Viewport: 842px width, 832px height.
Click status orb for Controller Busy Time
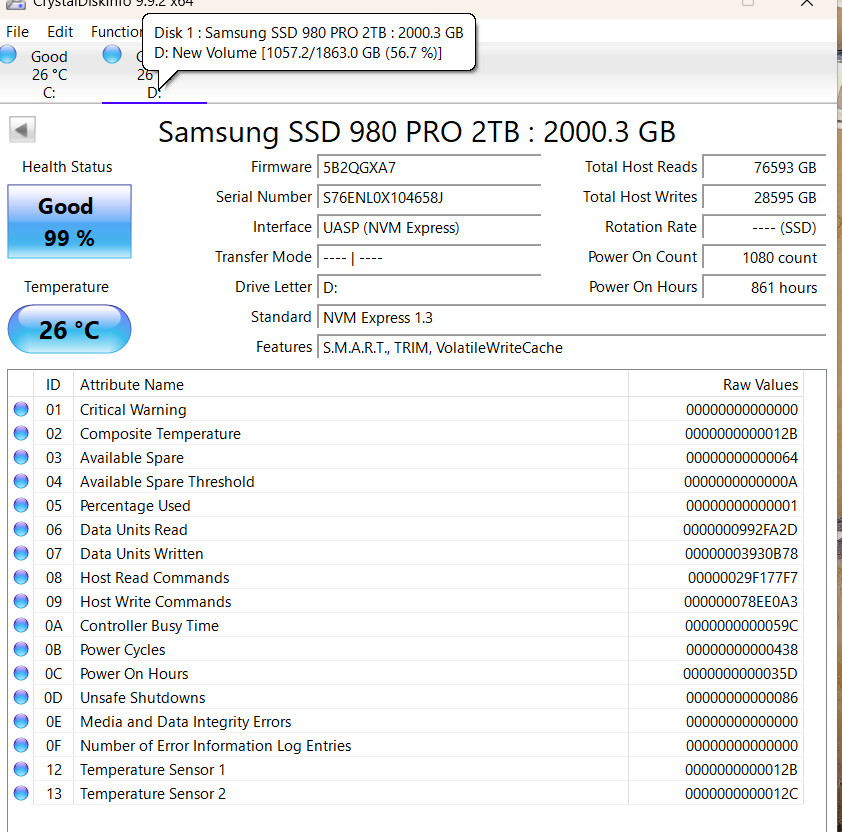point(21,625)
